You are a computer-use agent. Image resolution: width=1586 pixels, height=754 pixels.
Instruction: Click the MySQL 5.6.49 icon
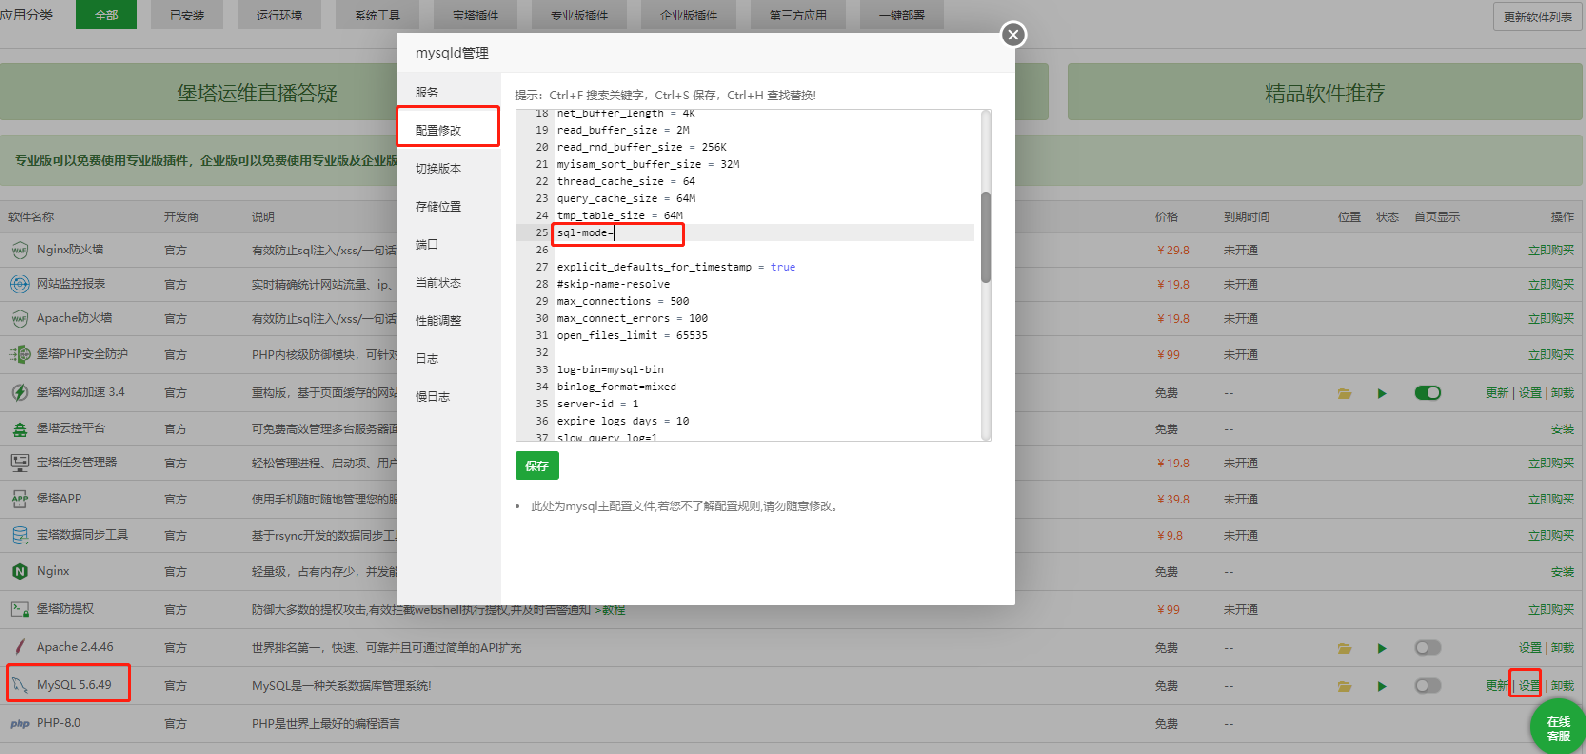click(x=20, y=685)
